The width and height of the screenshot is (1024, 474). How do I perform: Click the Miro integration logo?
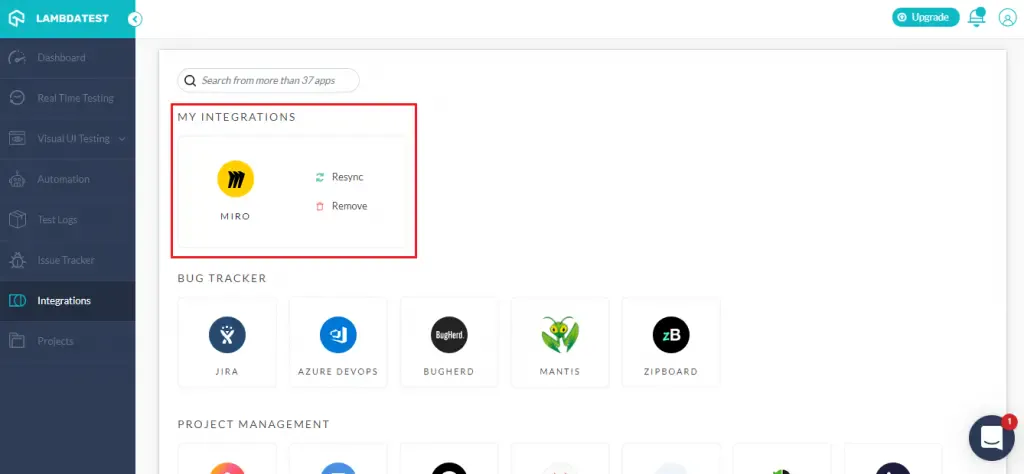tap(235, 179)
